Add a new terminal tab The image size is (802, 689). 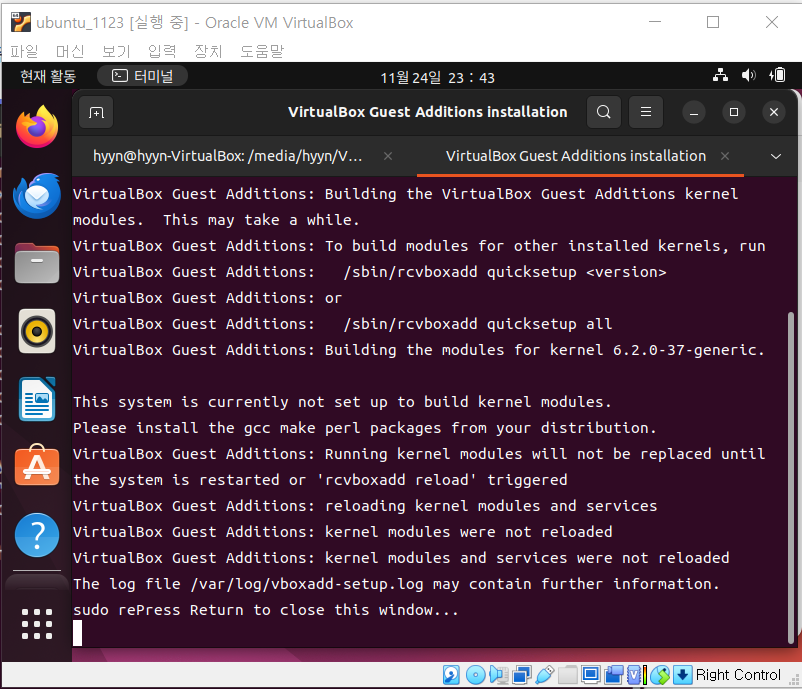[96, 112]
